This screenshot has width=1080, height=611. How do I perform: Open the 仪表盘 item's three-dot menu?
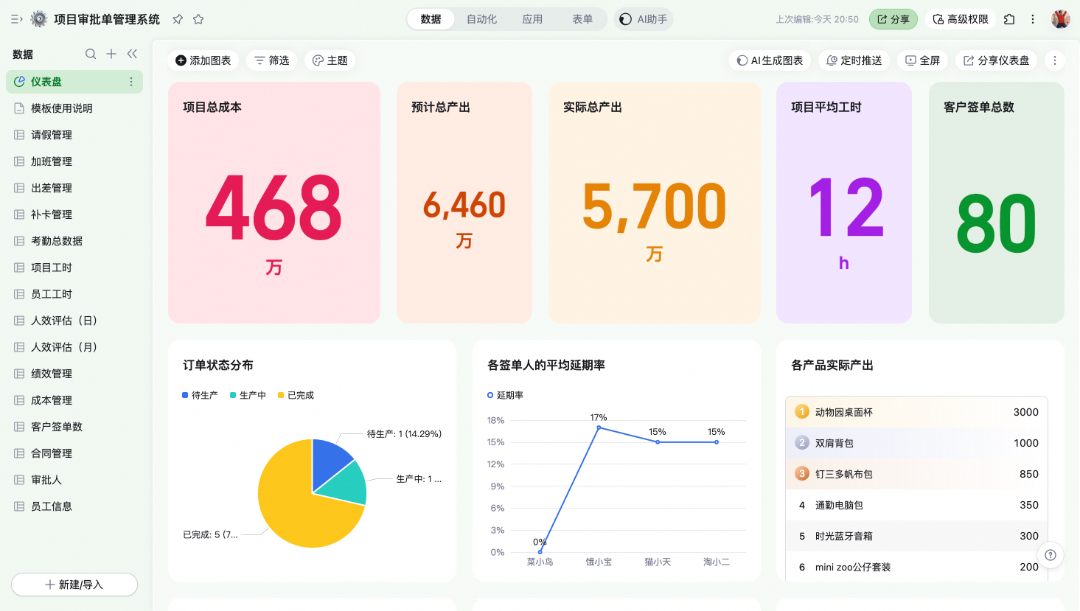pyautogui.click(x=131, y=82)
